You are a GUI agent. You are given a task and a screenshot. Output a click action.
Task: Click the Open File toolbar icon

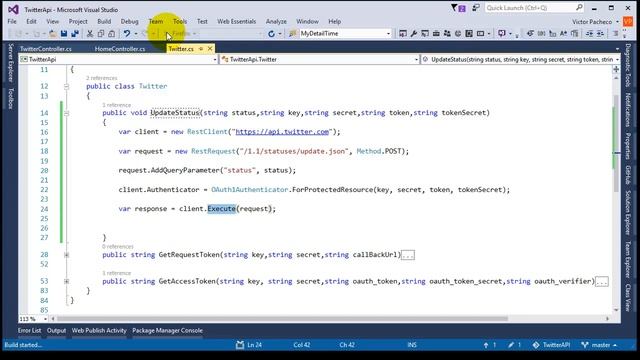click(53, 34)
